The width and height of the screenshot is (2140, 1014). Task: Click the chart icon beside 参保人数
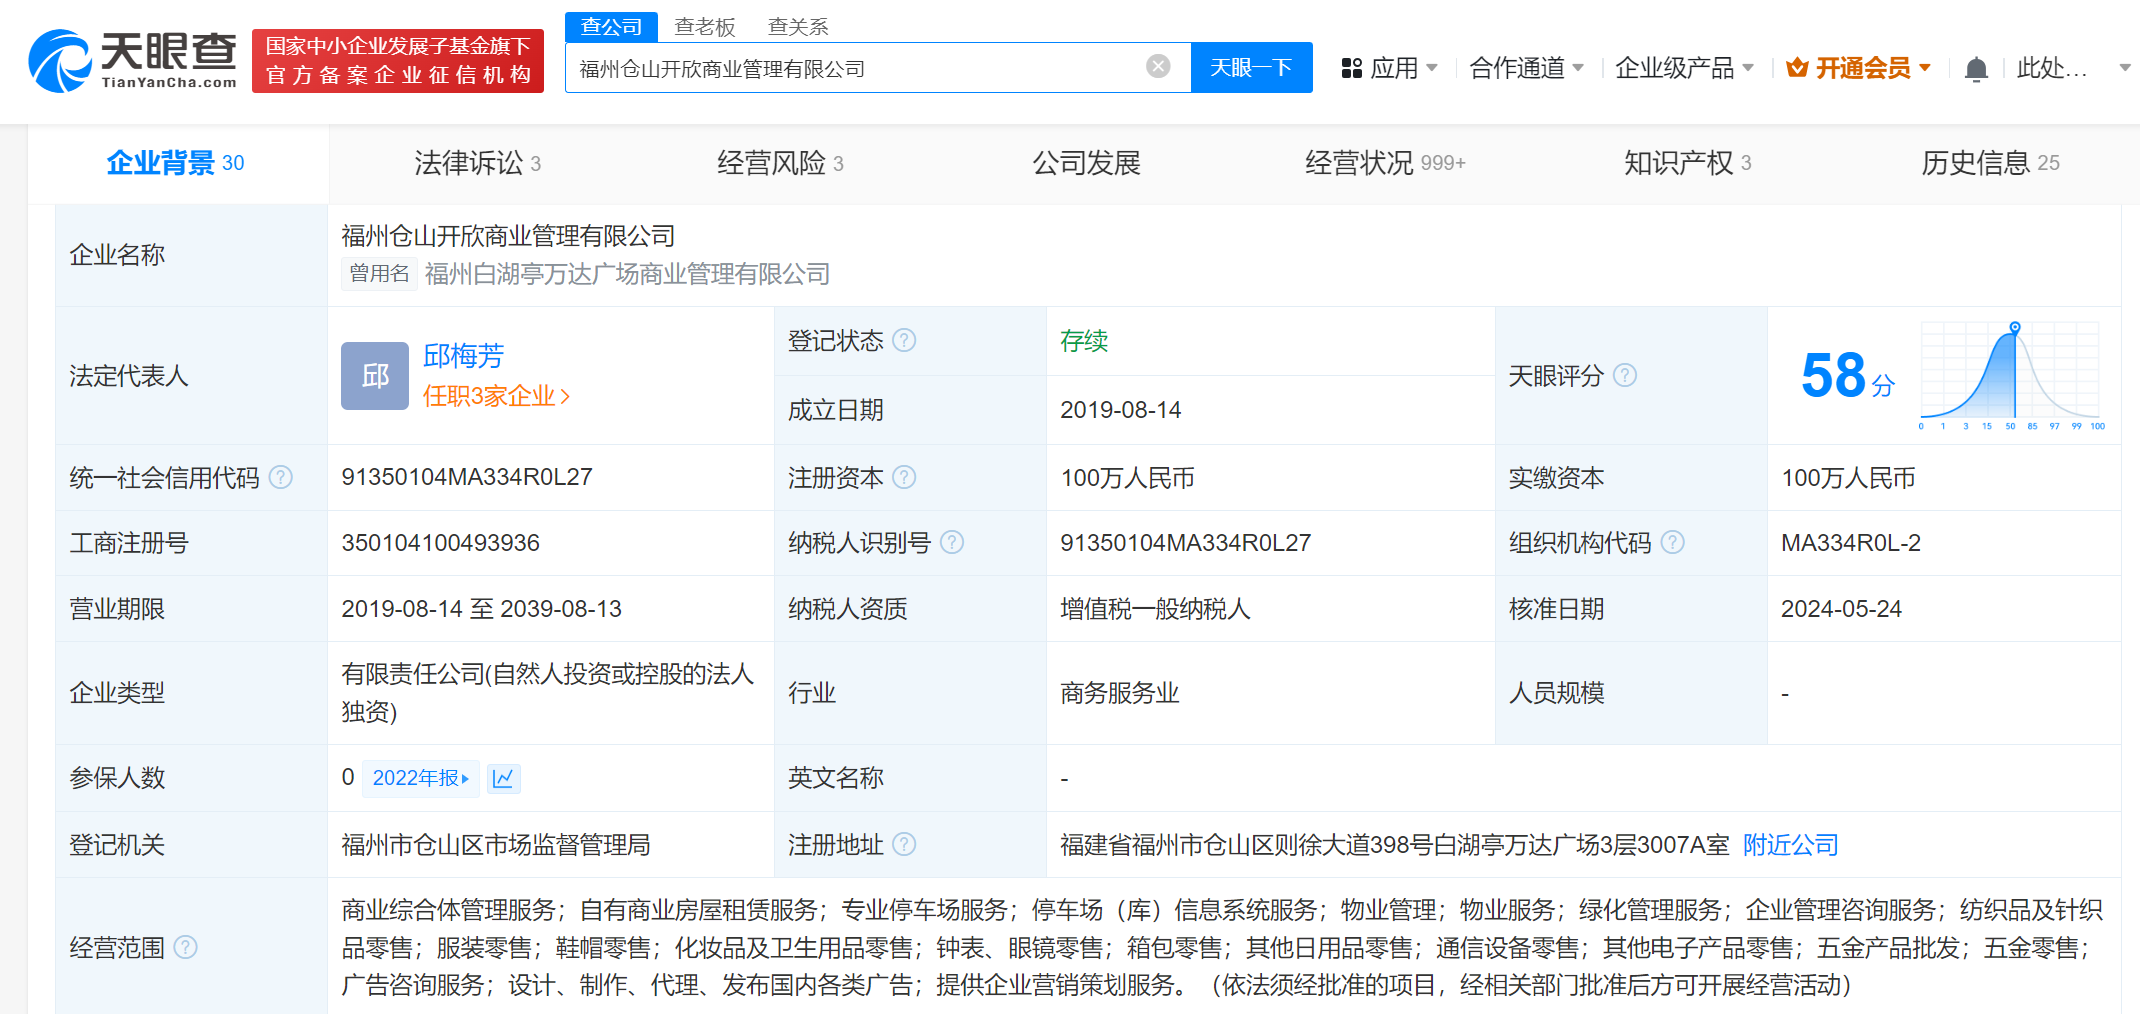pos(503,778)
